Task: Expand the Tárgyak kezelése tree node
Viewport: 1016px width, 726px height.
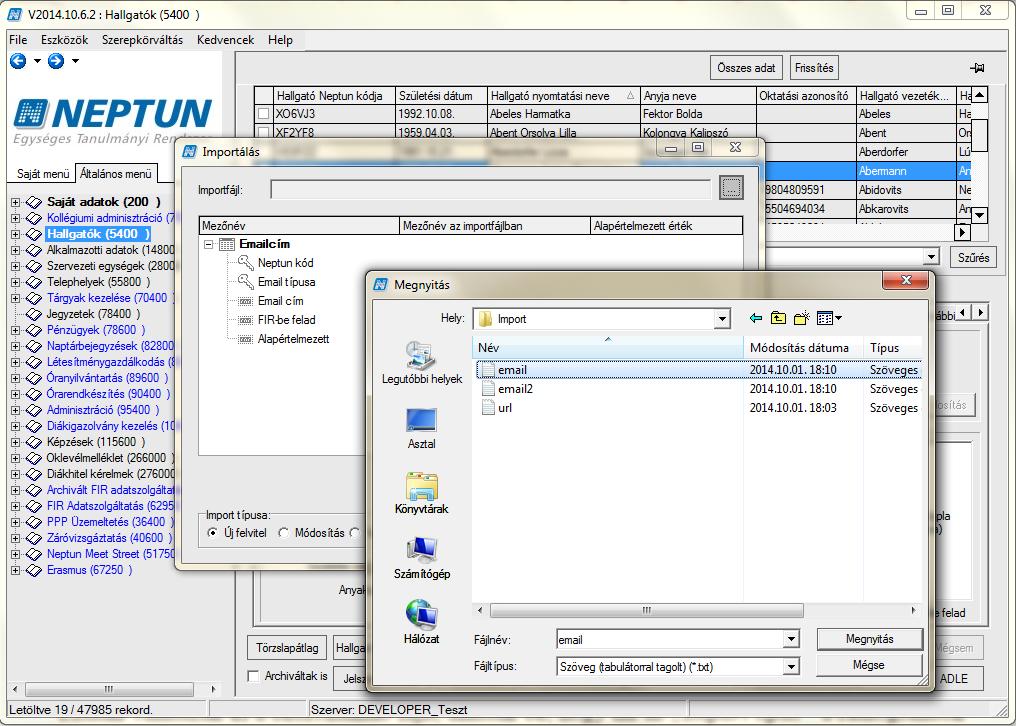Action: pos(16,298)
